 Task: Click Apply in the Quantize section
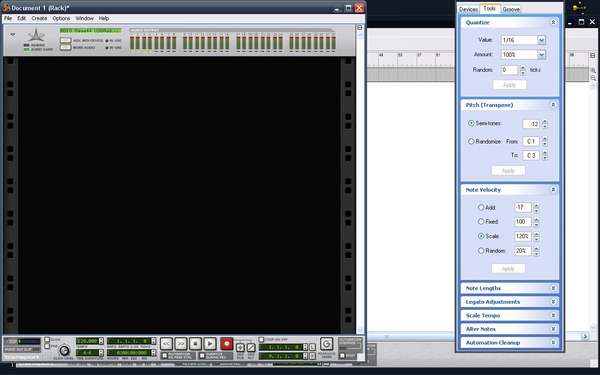click(x=509, y=85)
